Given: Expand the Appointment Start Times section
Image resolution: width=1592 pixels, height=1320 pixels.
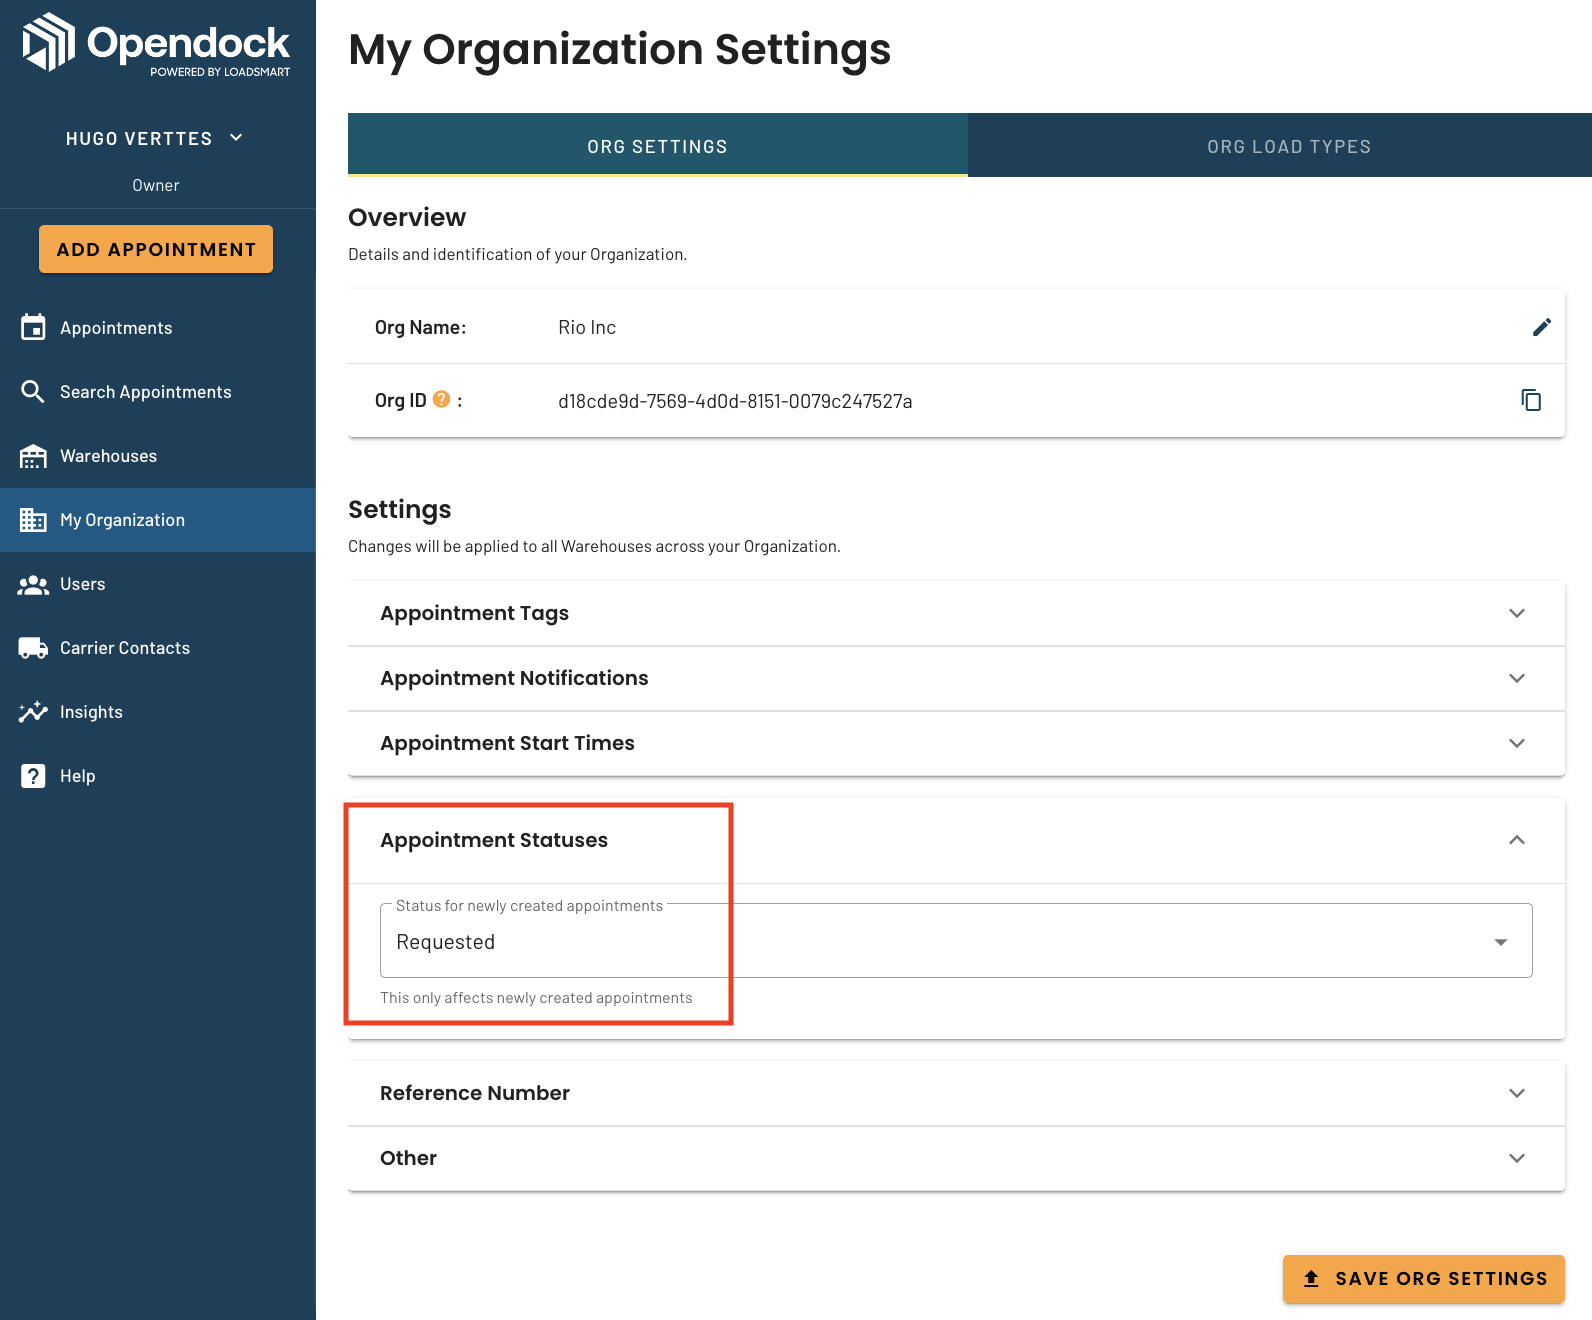Looking at the screenshot, I should 956,743.
